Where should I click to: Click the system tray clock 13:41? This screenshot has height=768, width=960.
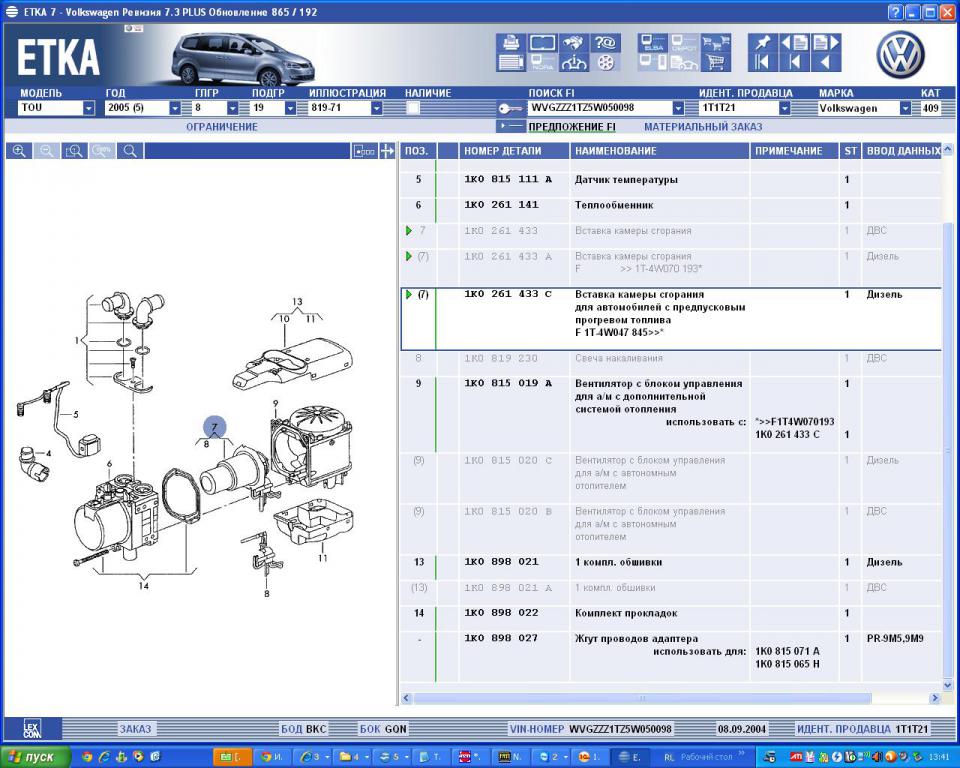(x=939, y=757)
